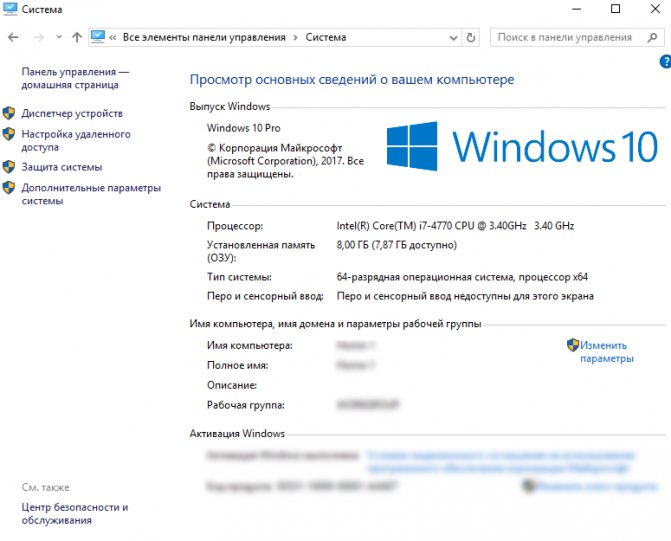Click the Forward navigation arrow
Image resolution: width=671 pixels, height=541 pixels.
coord(37,37)
